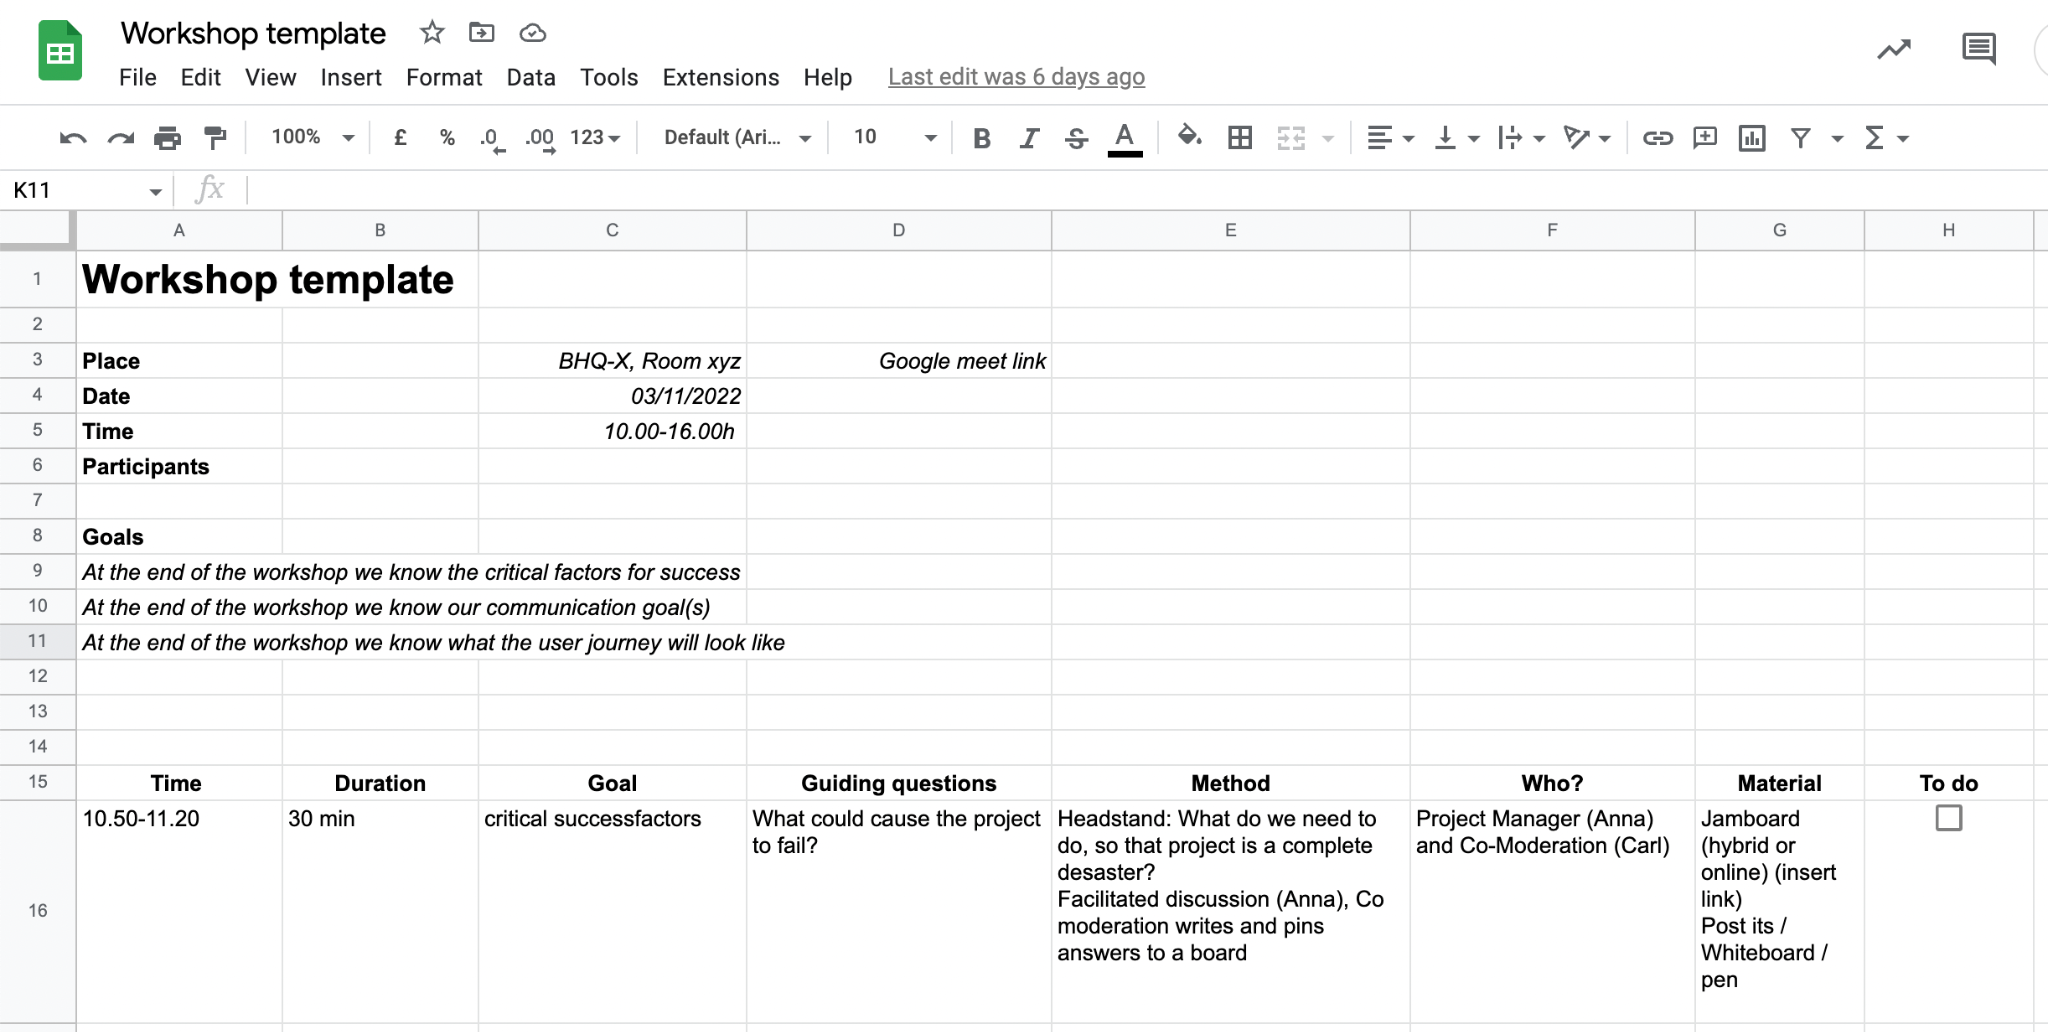Insert a comment icon in toolbar
Viewport: 2048px width, 1032px height.
click(x=1705, y=138)
